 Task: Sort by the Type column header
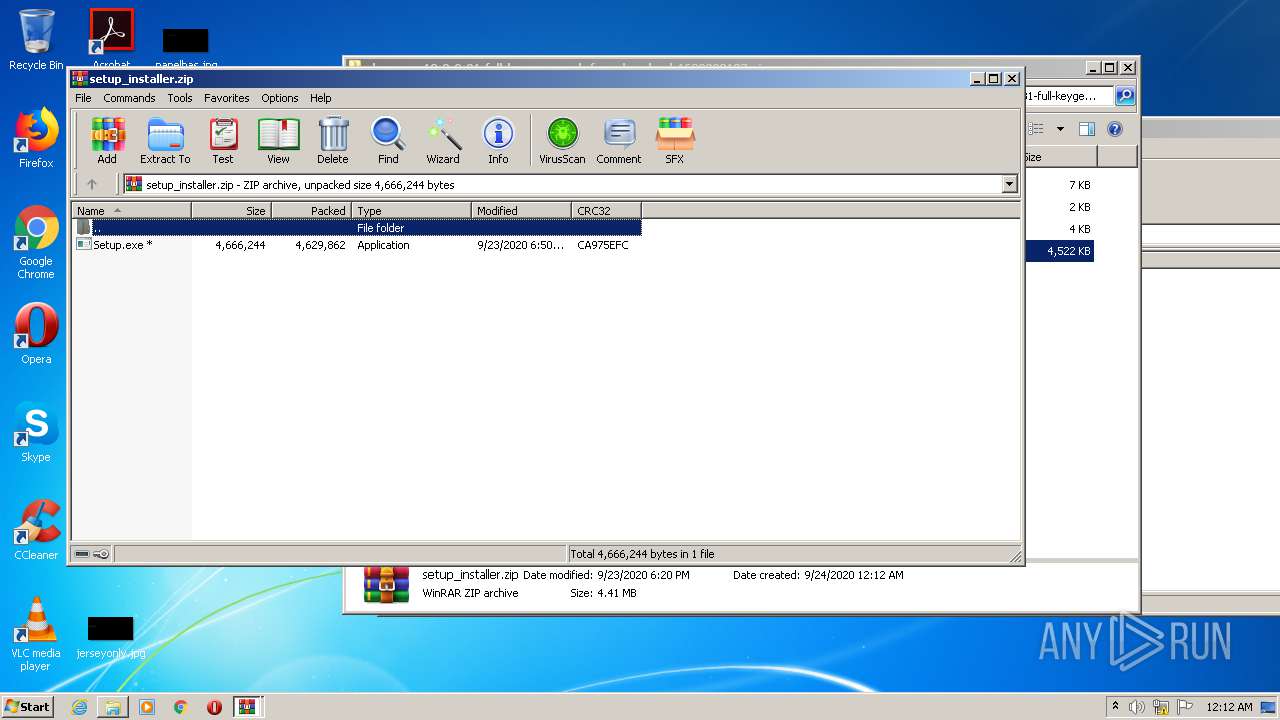pos(411,211)
